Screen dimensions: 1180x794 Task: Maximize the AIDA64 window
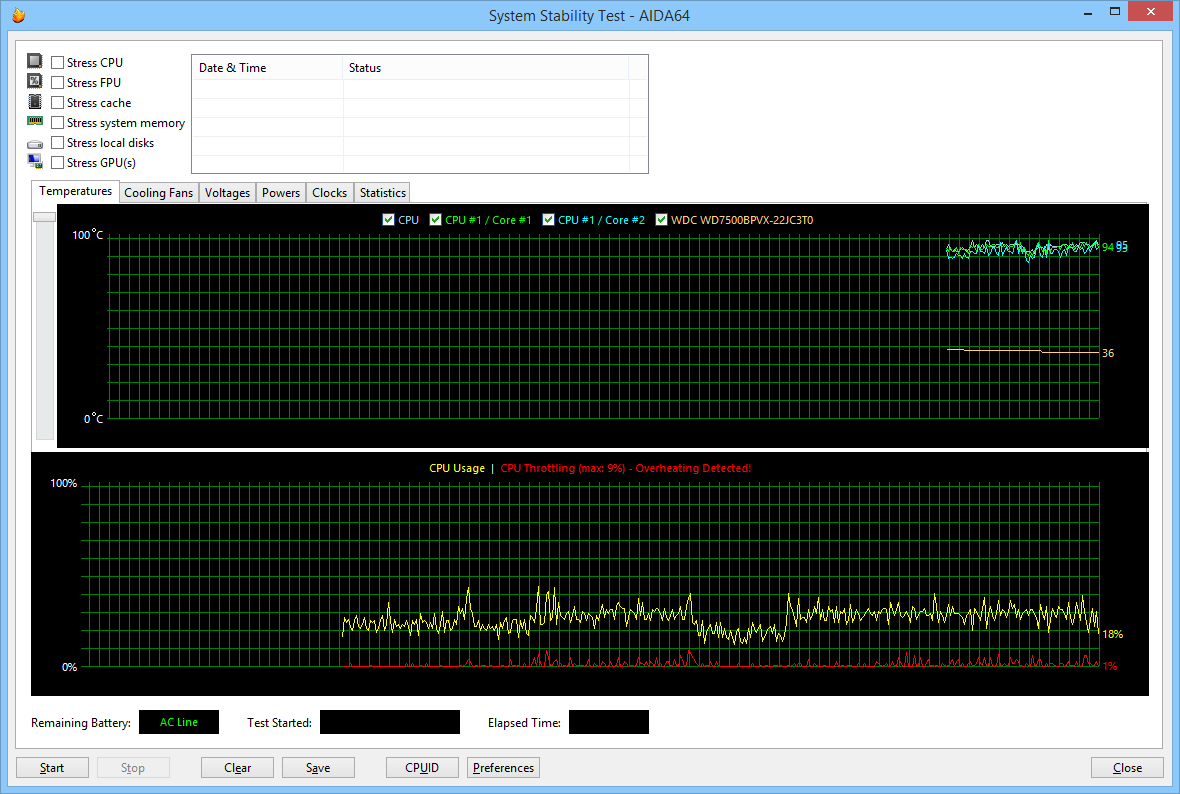pos(1115,11)
